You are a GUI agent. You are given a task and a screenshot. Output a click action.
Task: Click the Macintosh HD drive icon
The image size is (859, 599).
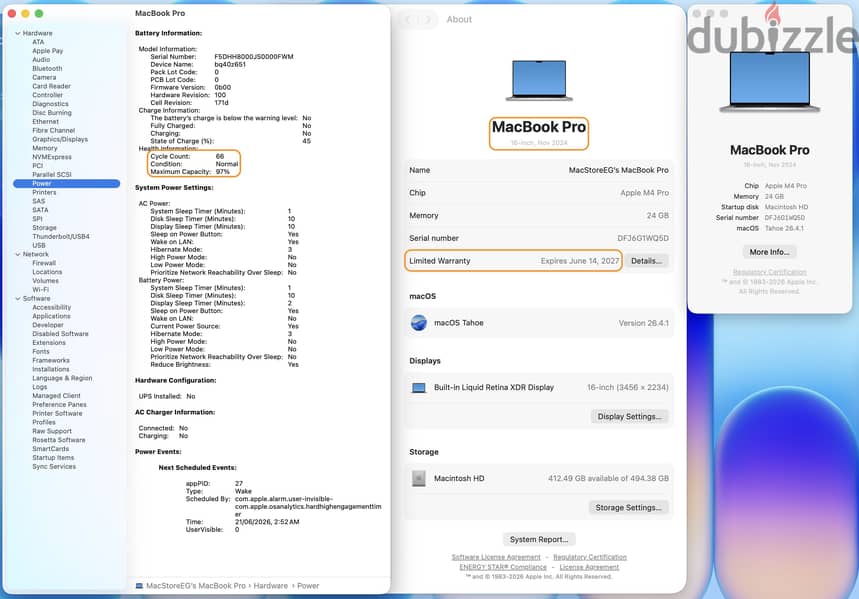[x=419, y=478]
